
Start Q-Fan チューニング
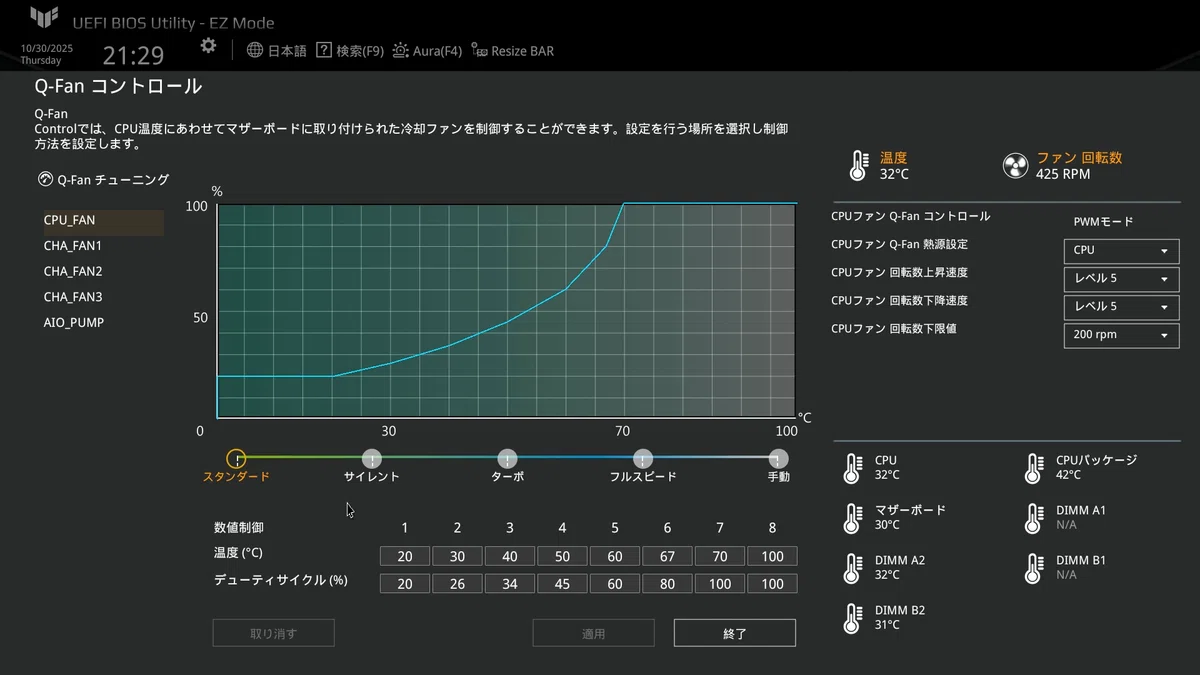pyautogui.click(x=103, y=180)
